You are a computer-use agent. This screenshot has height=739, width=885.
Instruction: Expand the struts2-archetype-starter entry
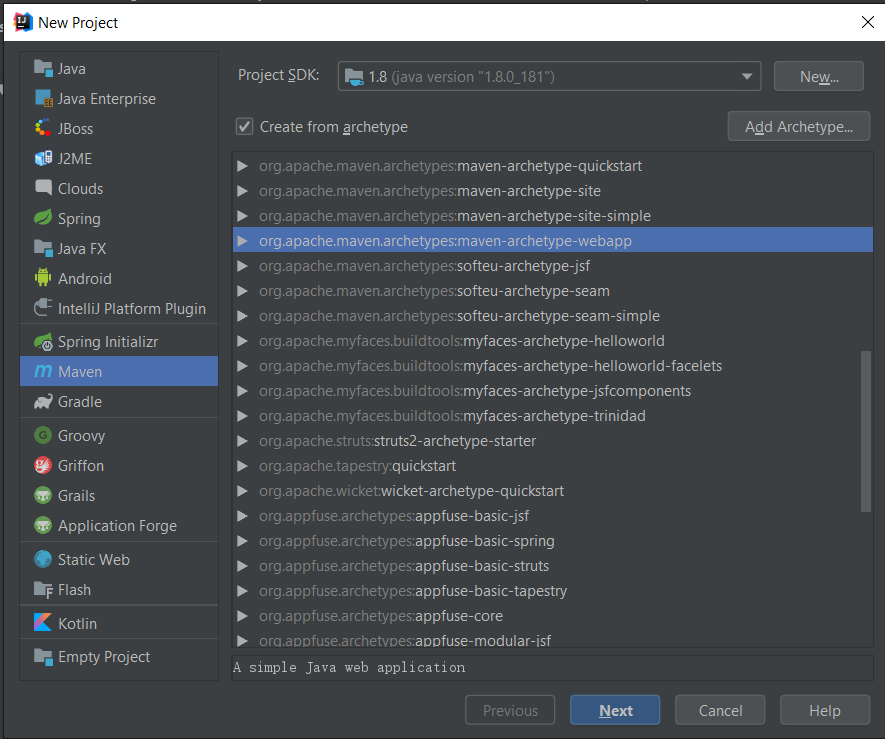[242, 441]
